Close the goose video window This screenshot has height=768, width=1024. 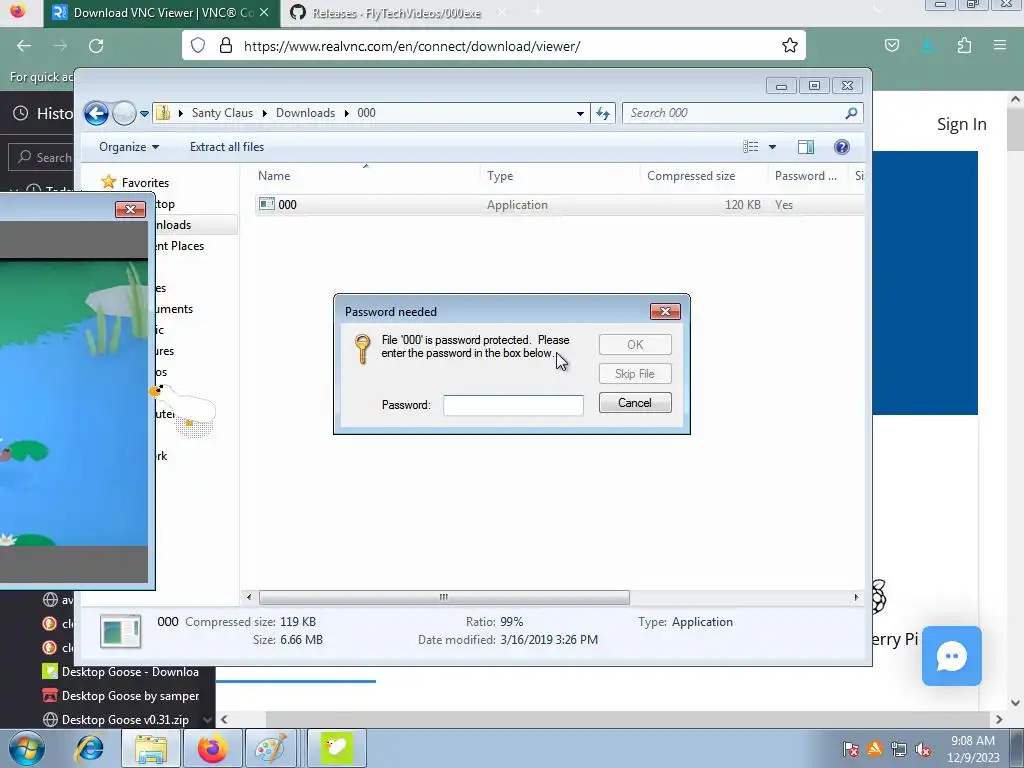pos(130,209)
